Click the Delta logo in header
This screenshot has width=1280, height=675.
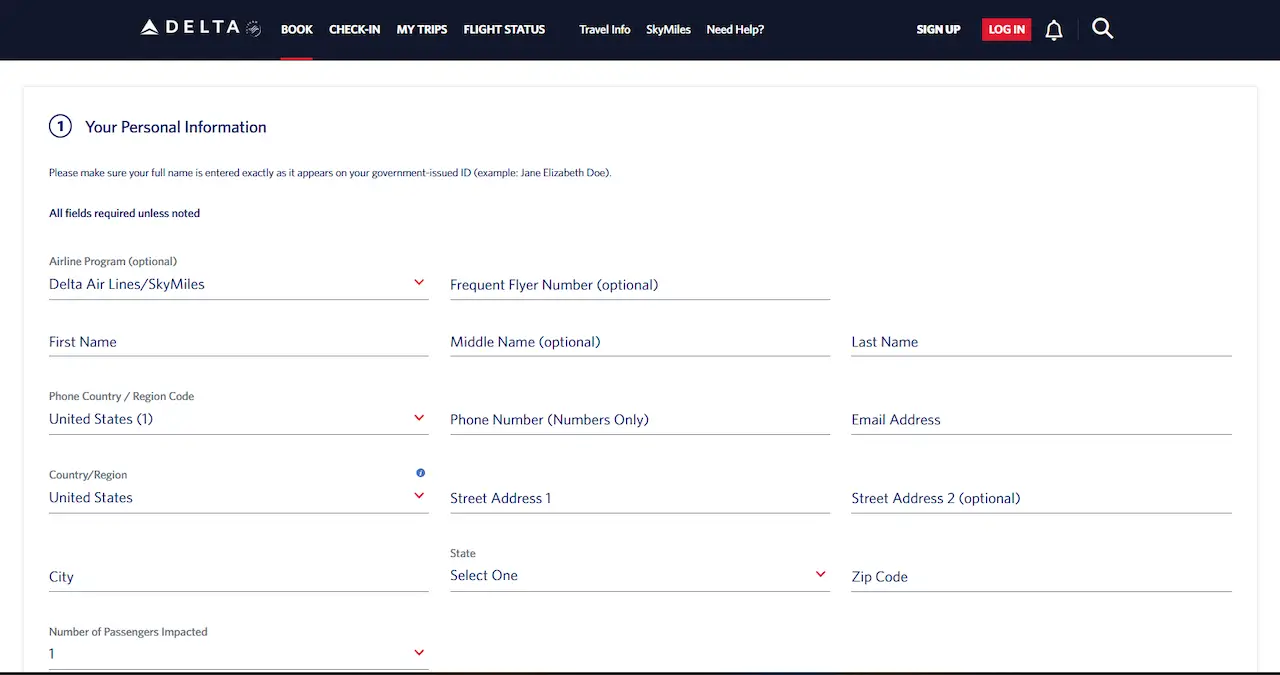pos(200,28)
